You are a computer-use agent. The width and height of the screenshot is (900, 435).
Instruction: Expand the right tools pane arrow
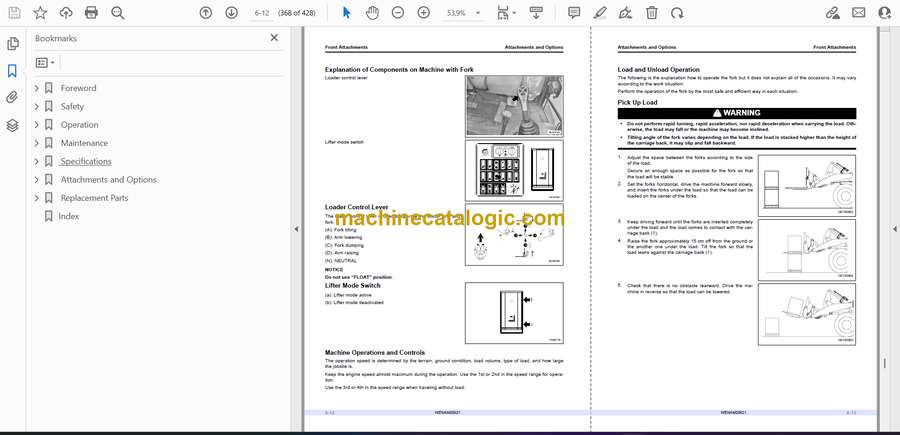tap(894, 229)
